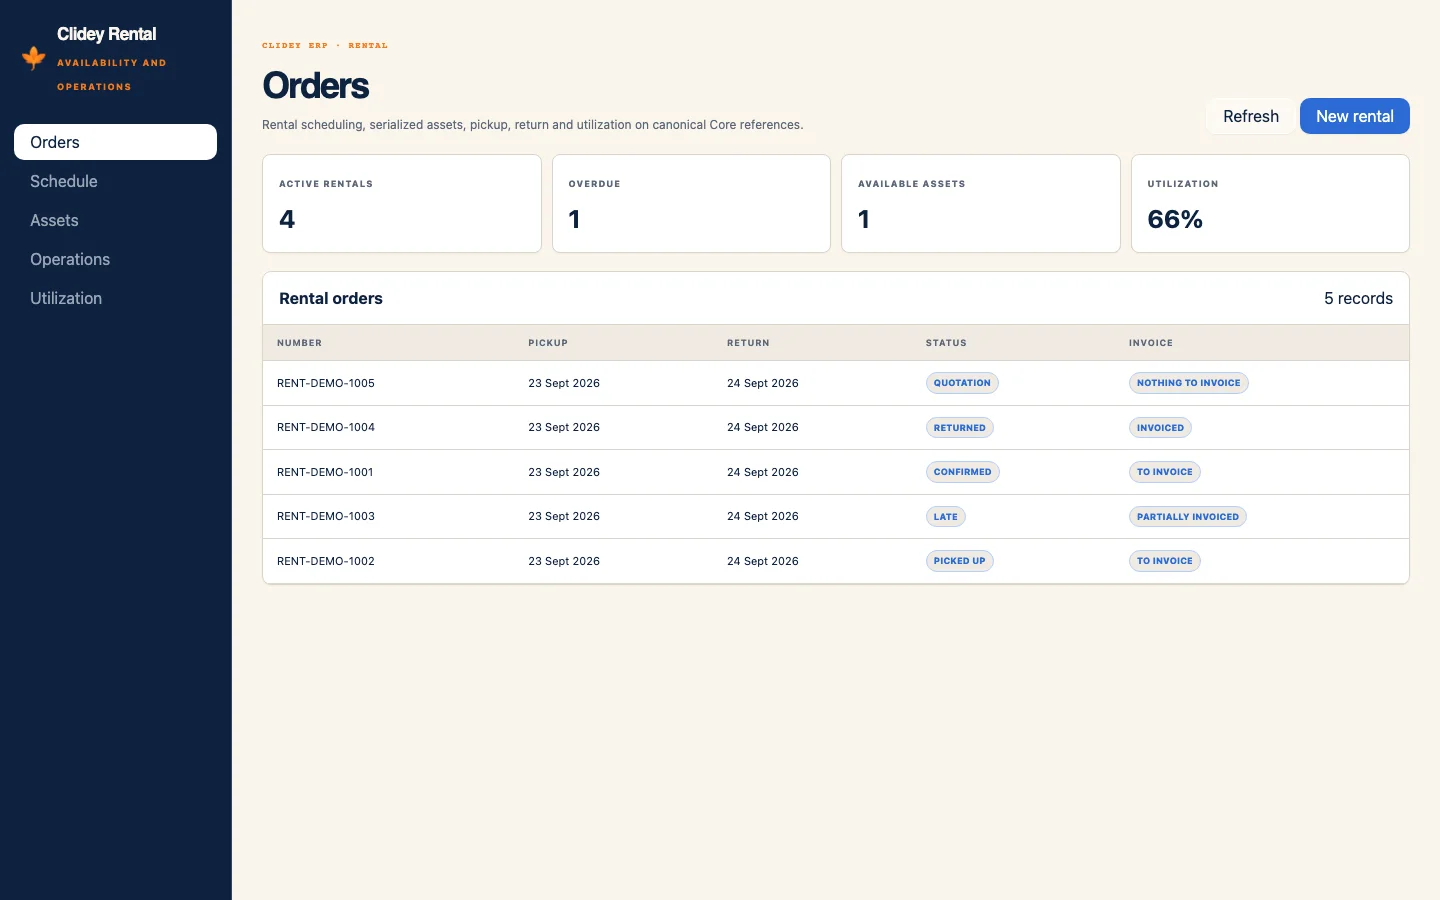Screen dimensions: 1440x900
Task: Click the RETURNED status badge
Action: pyautogui.click(x=960, y=428)
